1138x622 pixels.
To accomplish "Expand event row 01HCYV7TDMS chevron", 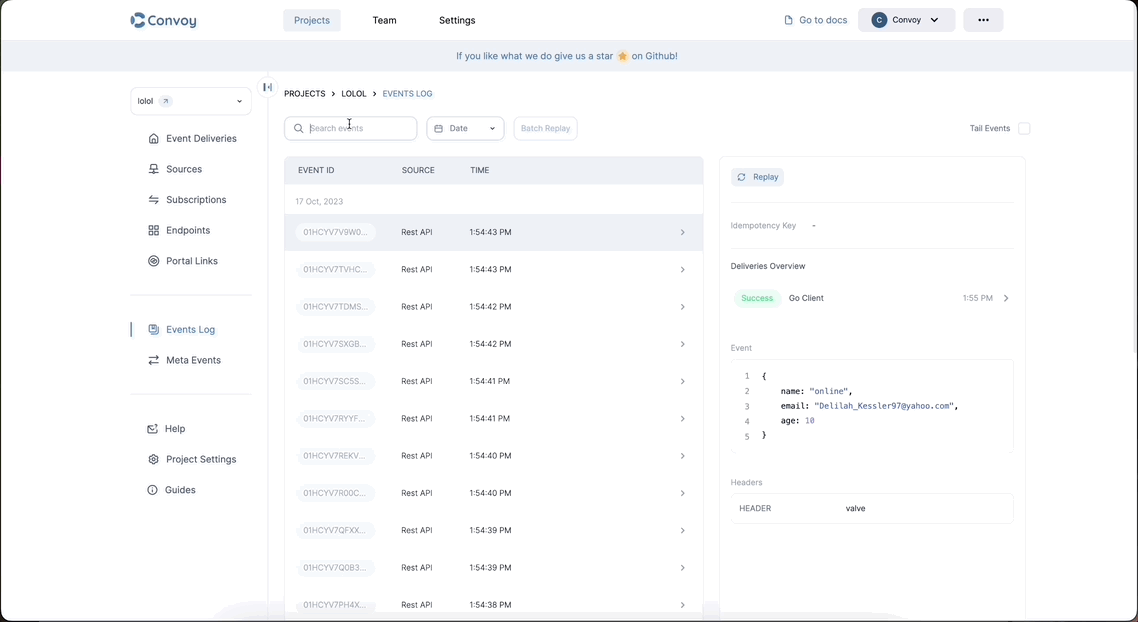I will click(x=682, y=307).
